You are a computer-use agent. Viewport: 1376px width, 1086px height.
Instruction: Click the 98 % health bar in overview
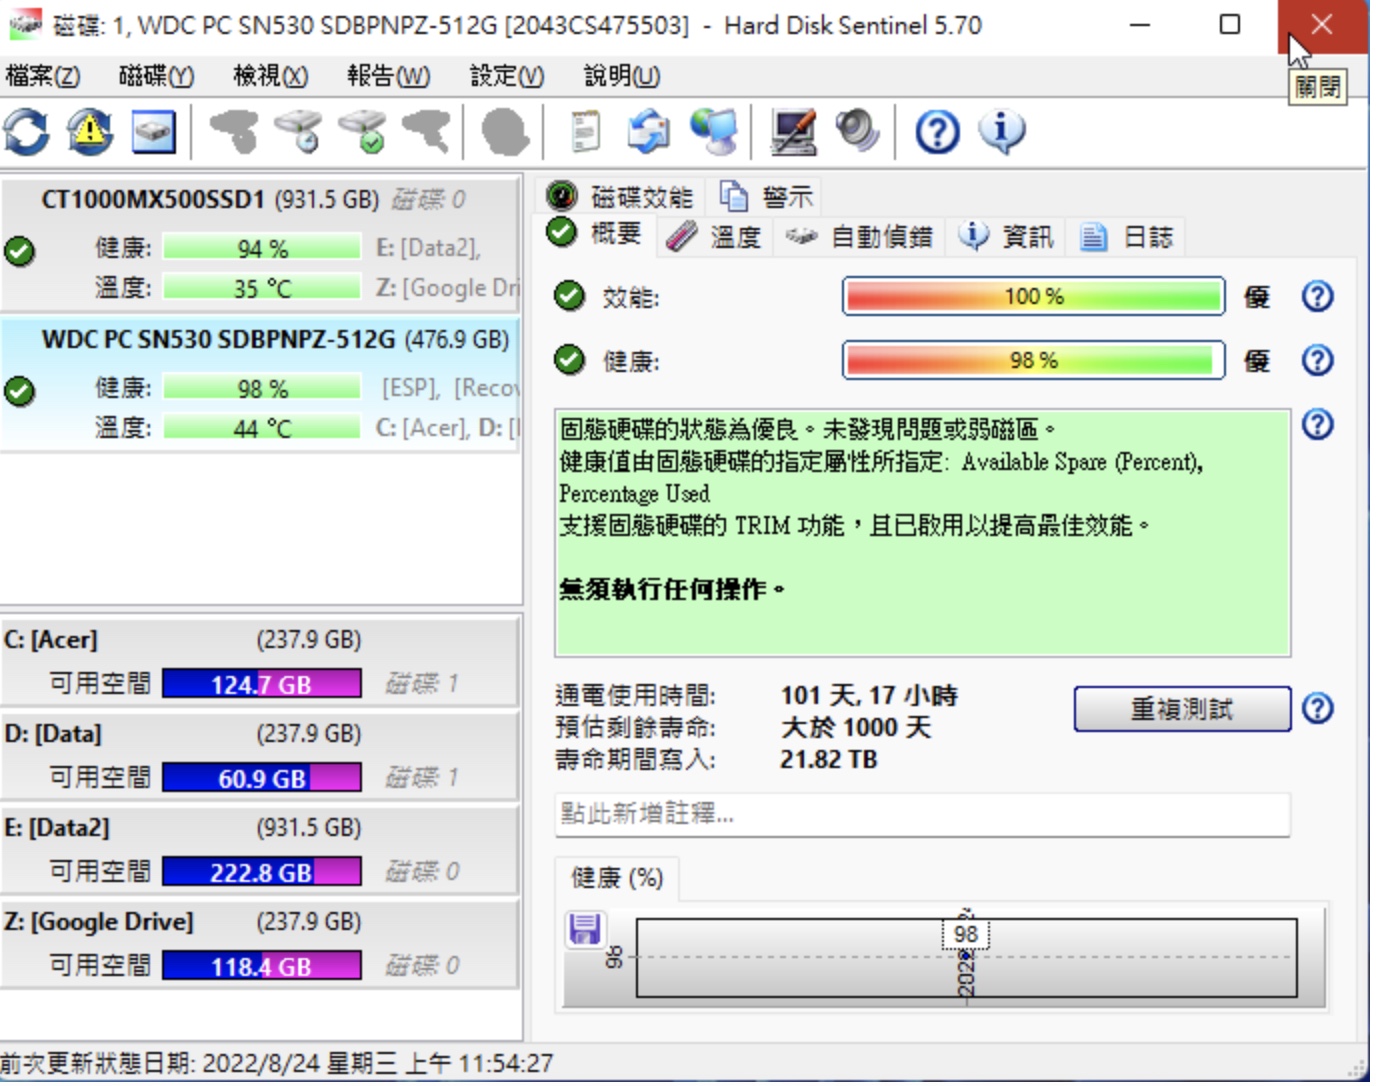pos(1034,361)
